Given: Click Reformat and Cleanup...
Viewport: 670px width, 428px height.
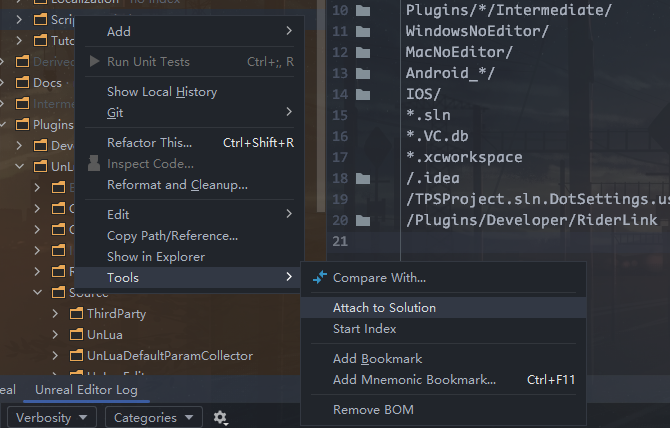Looking at the screenshot, I should tap(189, 185).
